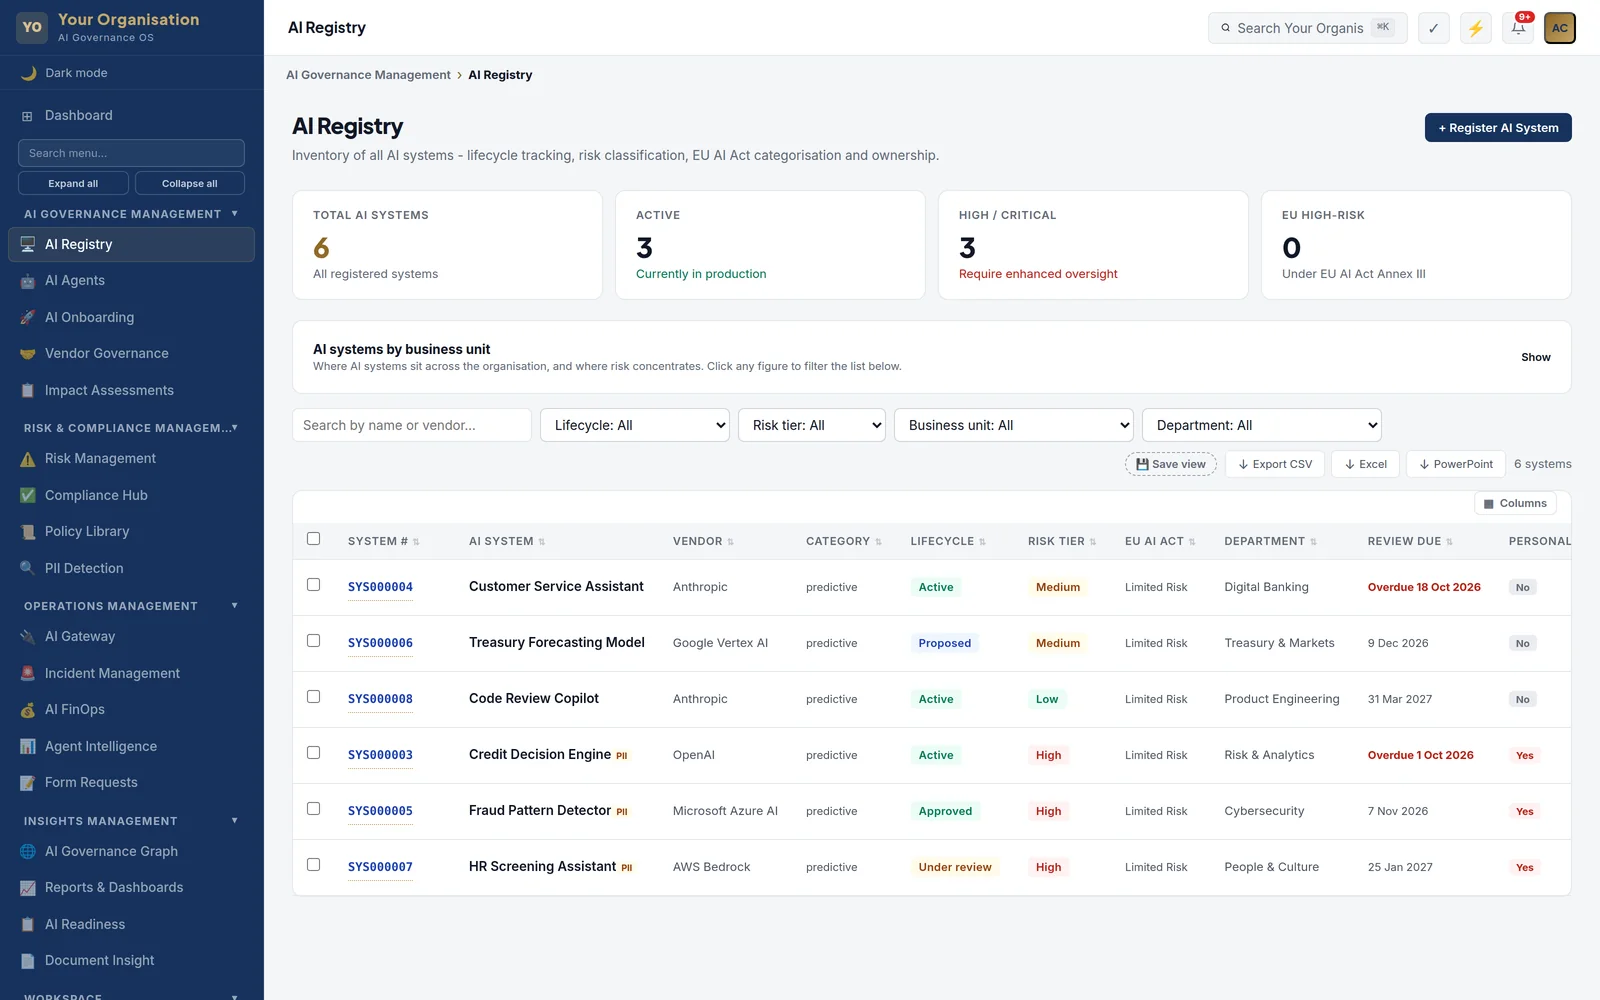Viewport: 1600px width, 1000px height.
Task: Collapse the Operations Management section
Action: (x=132, y=606)
